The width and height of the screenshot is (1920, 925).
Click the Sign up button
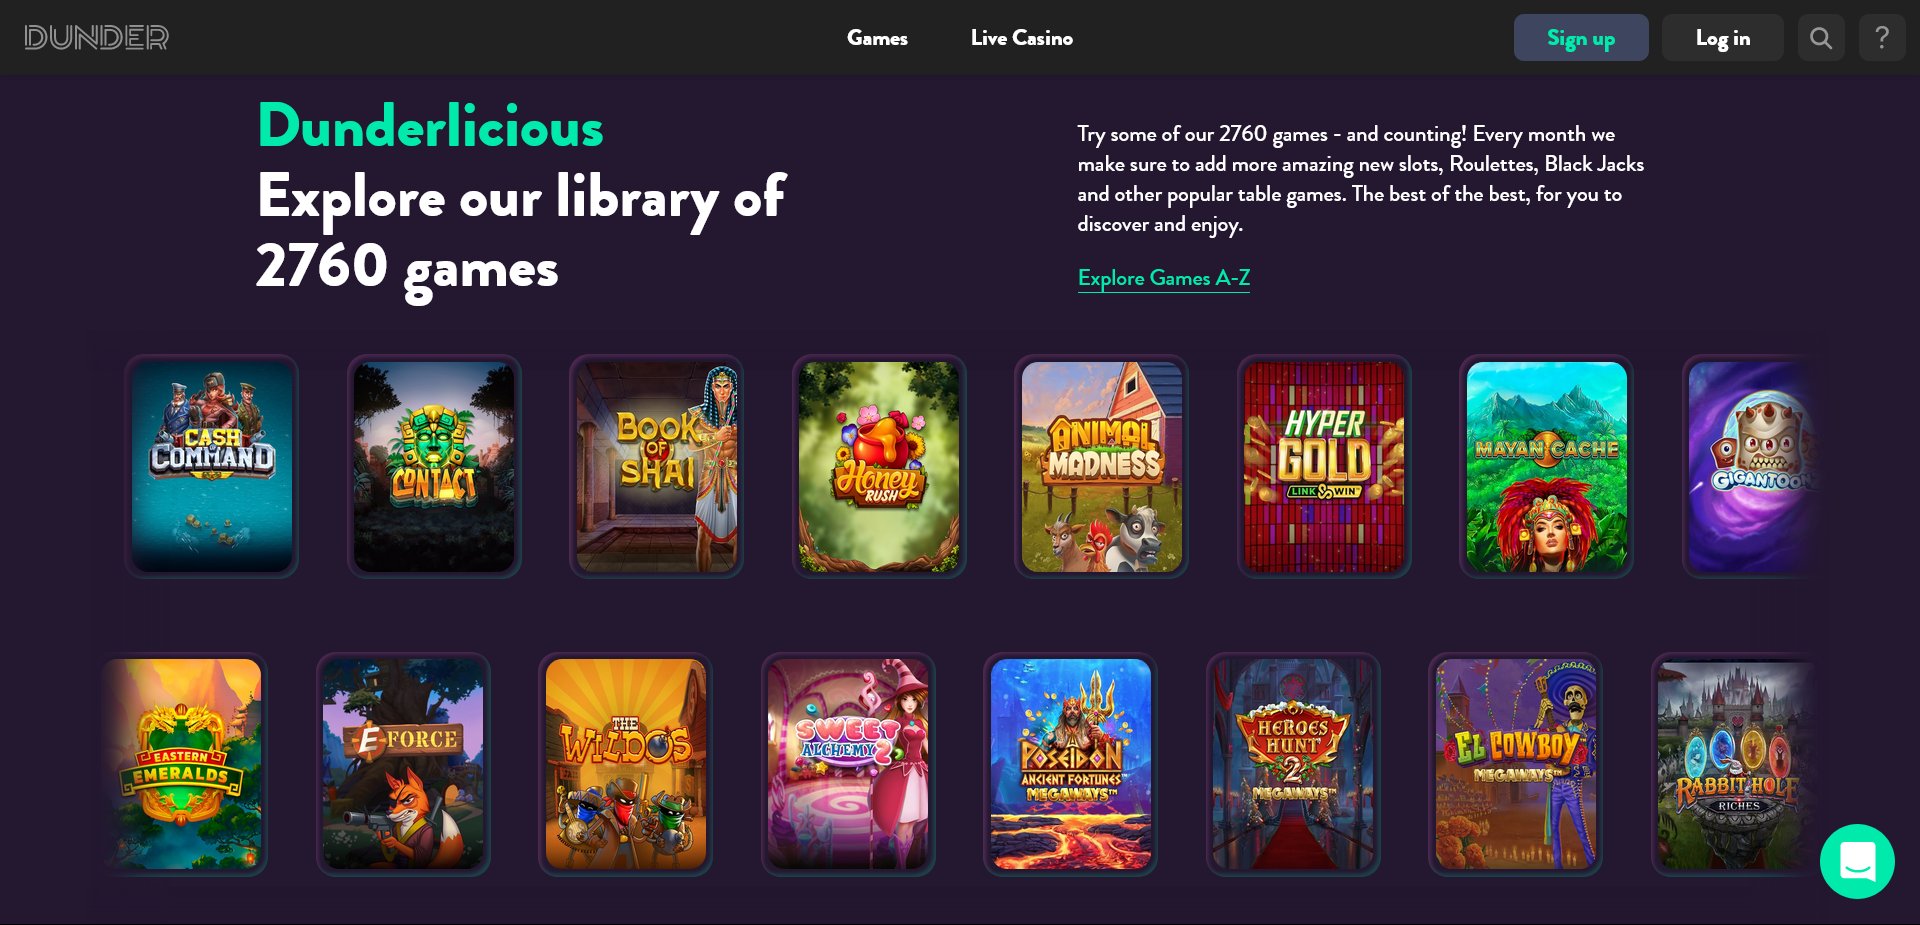tap(1581, 38)
